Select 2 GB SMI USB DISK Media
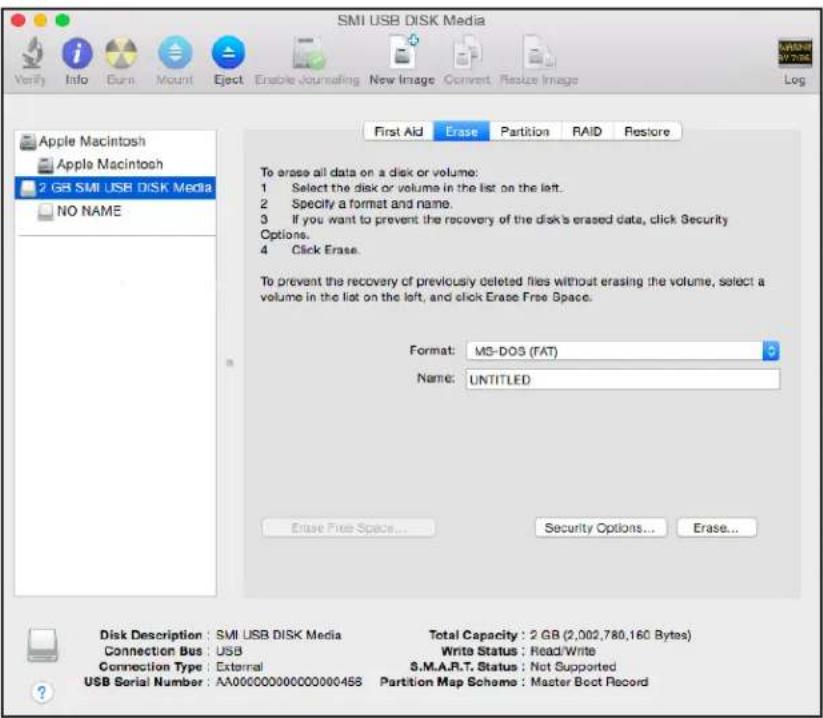 pyautogui.click(x=115, y=187)
